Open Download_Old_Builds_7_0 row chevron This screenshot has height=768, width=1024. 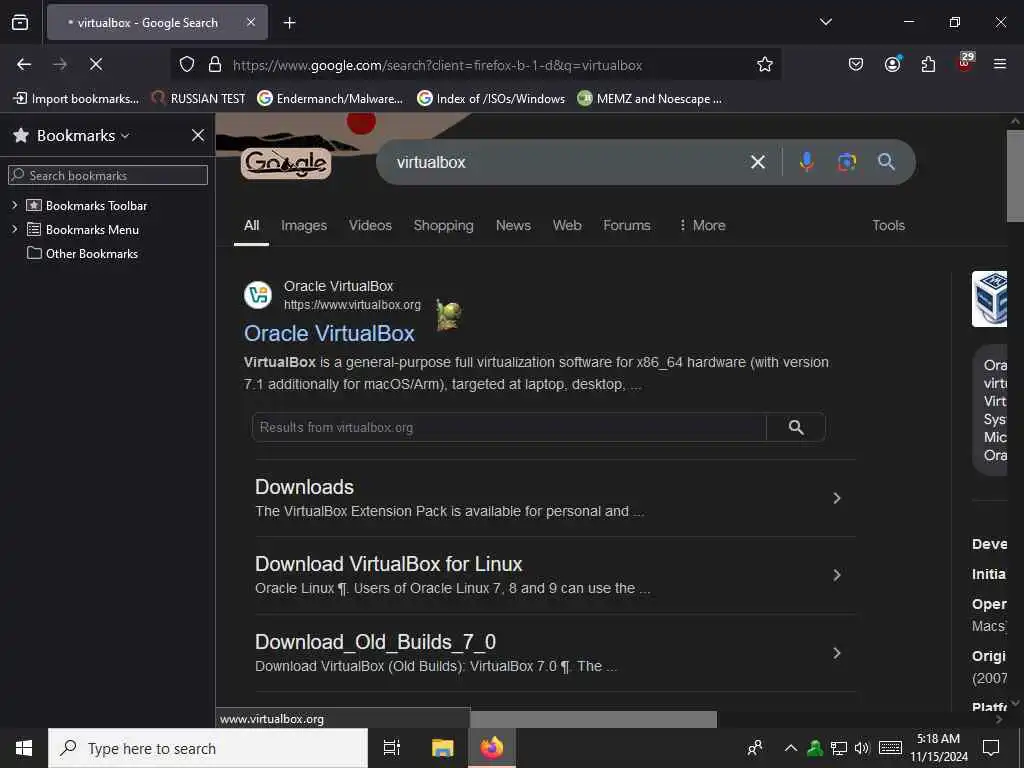point(837,653)
